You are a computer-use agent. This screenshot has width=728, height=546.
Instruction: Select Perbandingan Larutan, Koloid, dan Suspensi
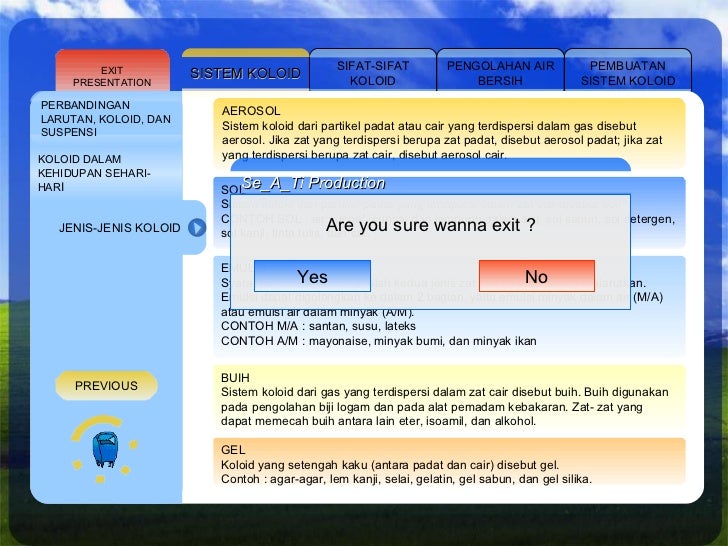click(106, 118)
